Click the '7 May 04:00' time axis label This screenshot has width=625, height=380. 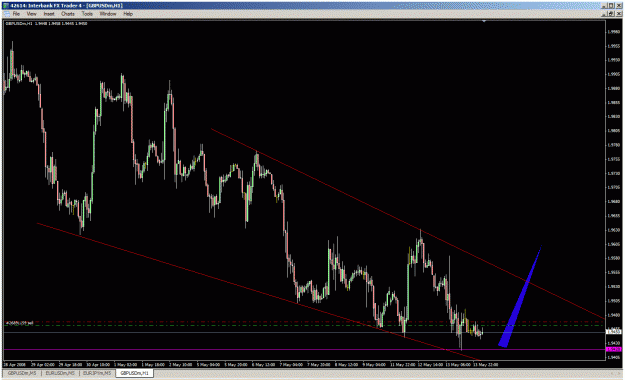coord(291,364)
